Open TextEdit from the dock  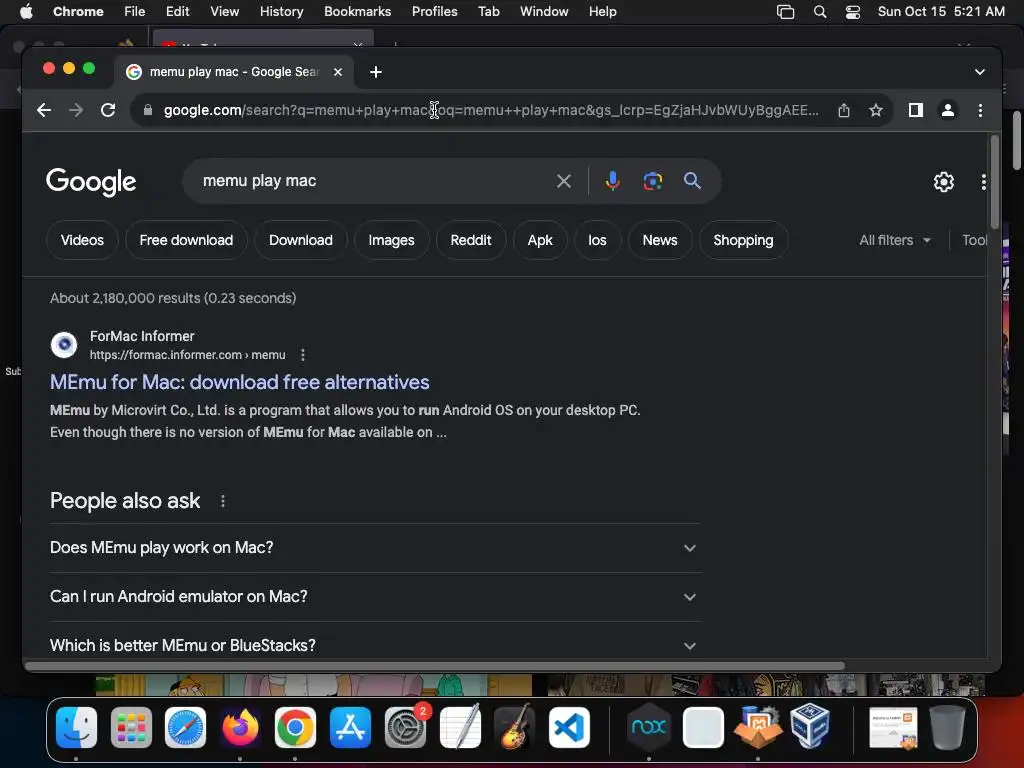click(x=460, y=727)
